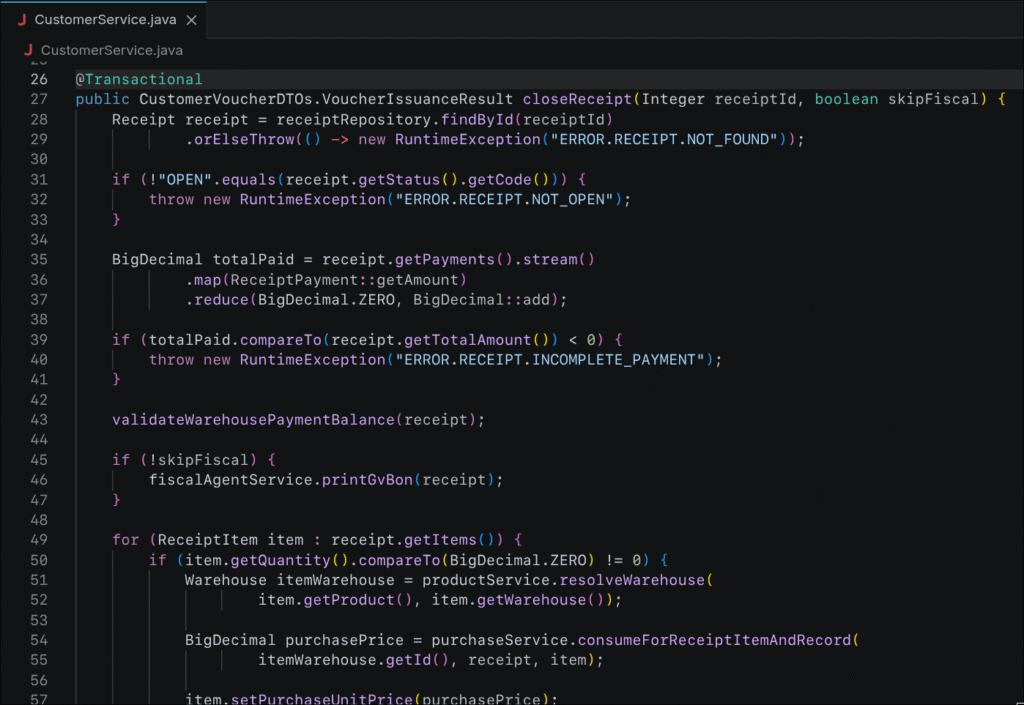Close the CustomerService.java tab

tap(191, 20)
